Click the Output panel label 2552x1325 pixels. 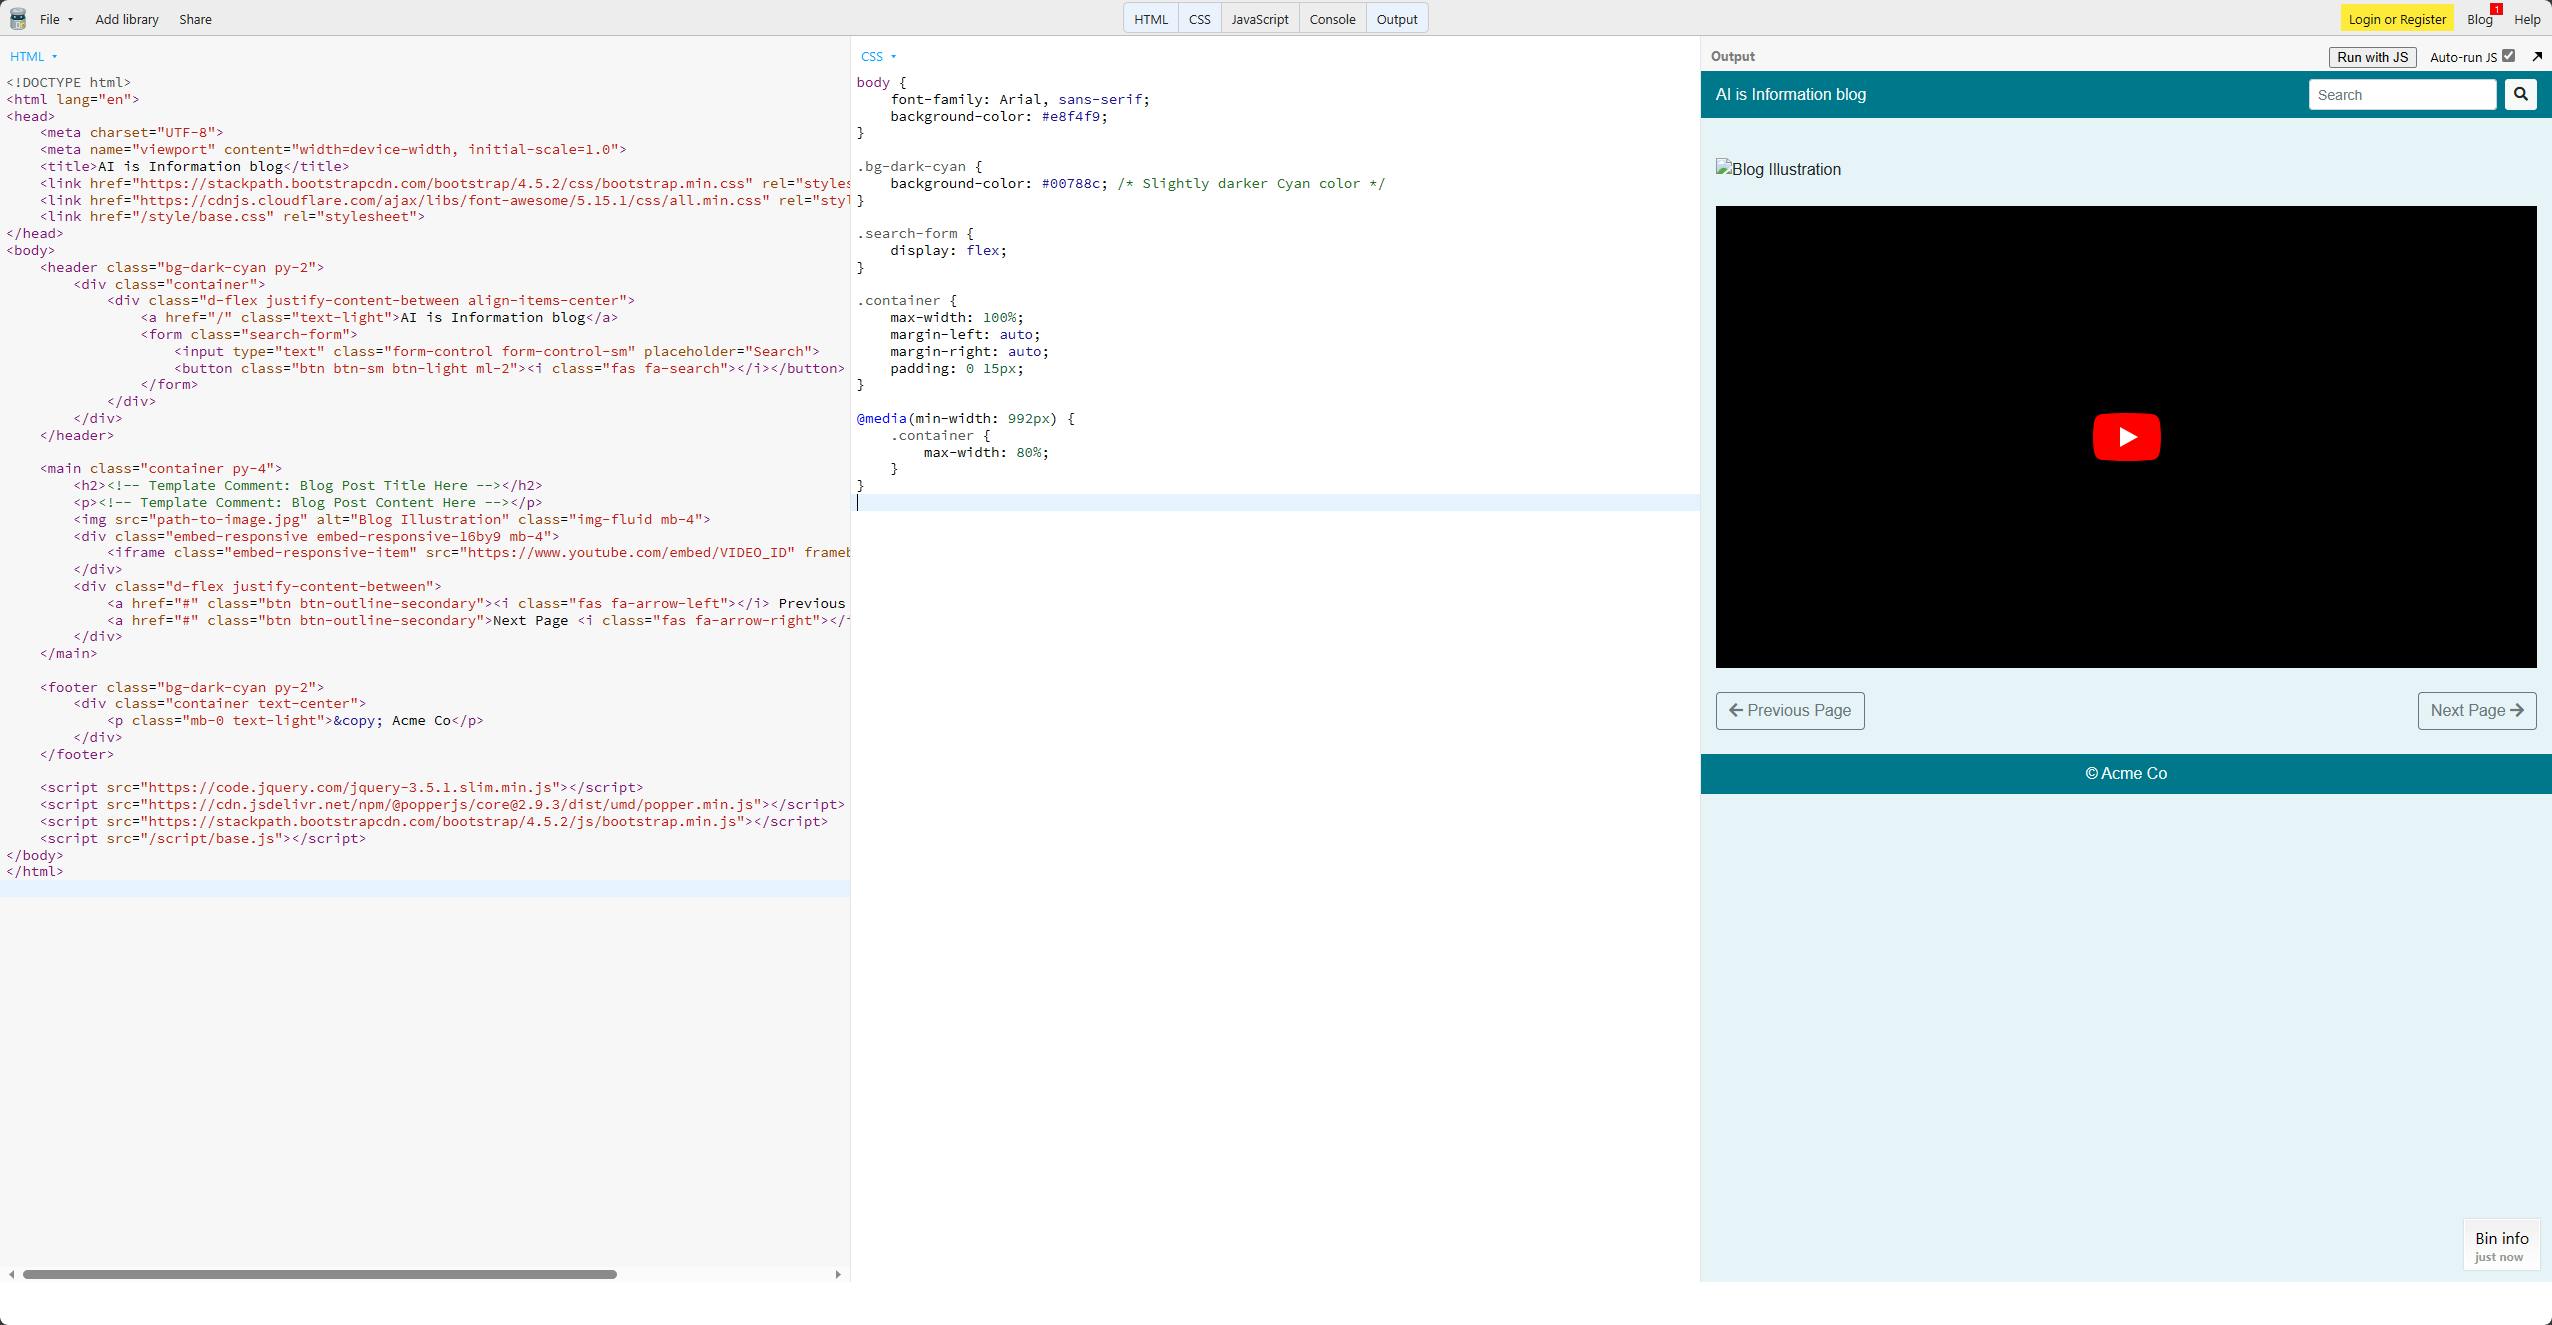point(1732,57)
